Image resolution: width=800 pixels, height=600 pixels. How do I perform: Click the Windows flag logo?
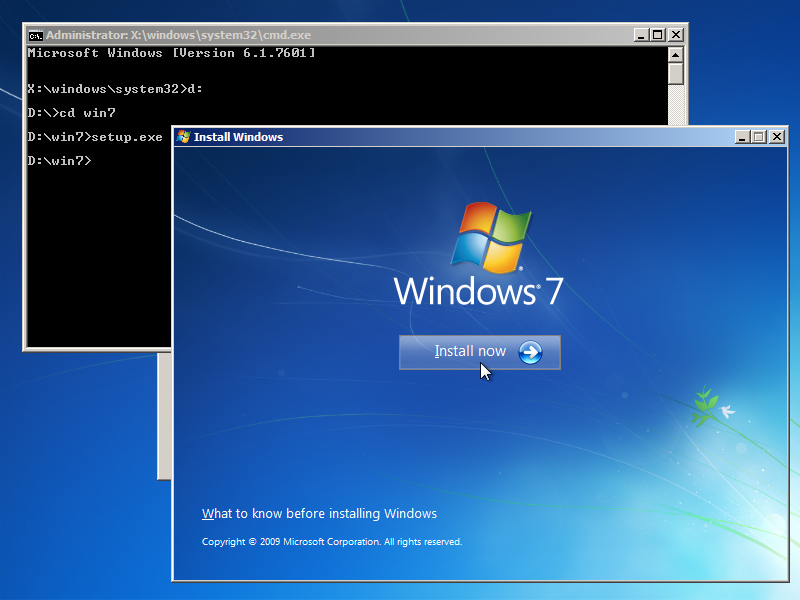(x=490, y=238)
